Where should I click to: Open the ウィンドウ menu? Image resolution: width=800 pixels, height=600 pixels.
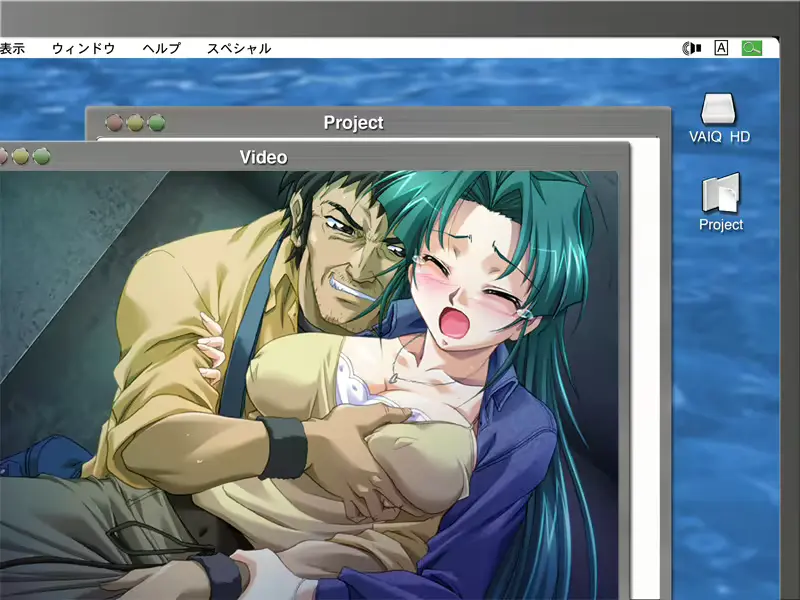tap(84, 48)
